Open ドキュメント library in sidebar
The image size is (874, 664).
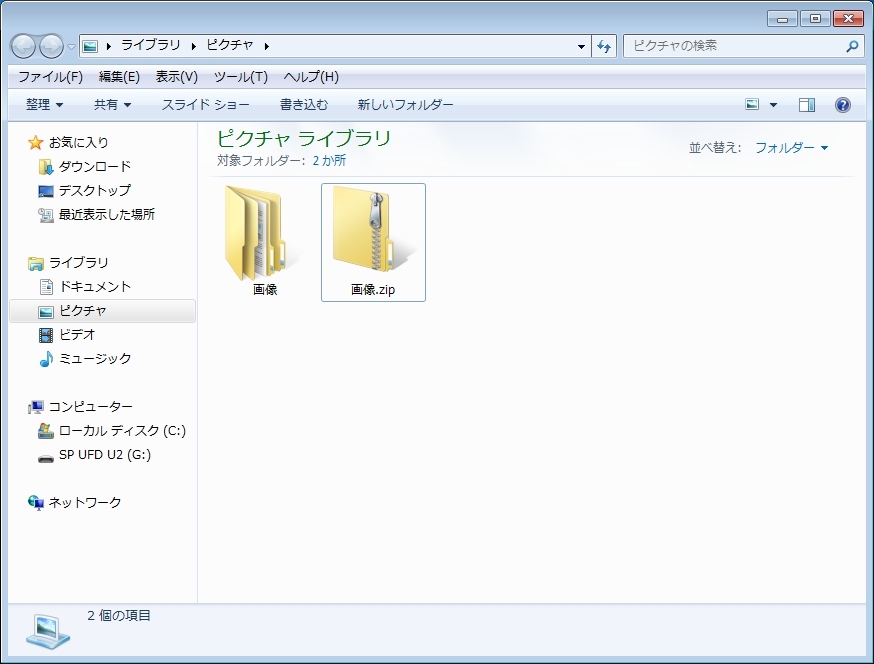tap(95, 286)
